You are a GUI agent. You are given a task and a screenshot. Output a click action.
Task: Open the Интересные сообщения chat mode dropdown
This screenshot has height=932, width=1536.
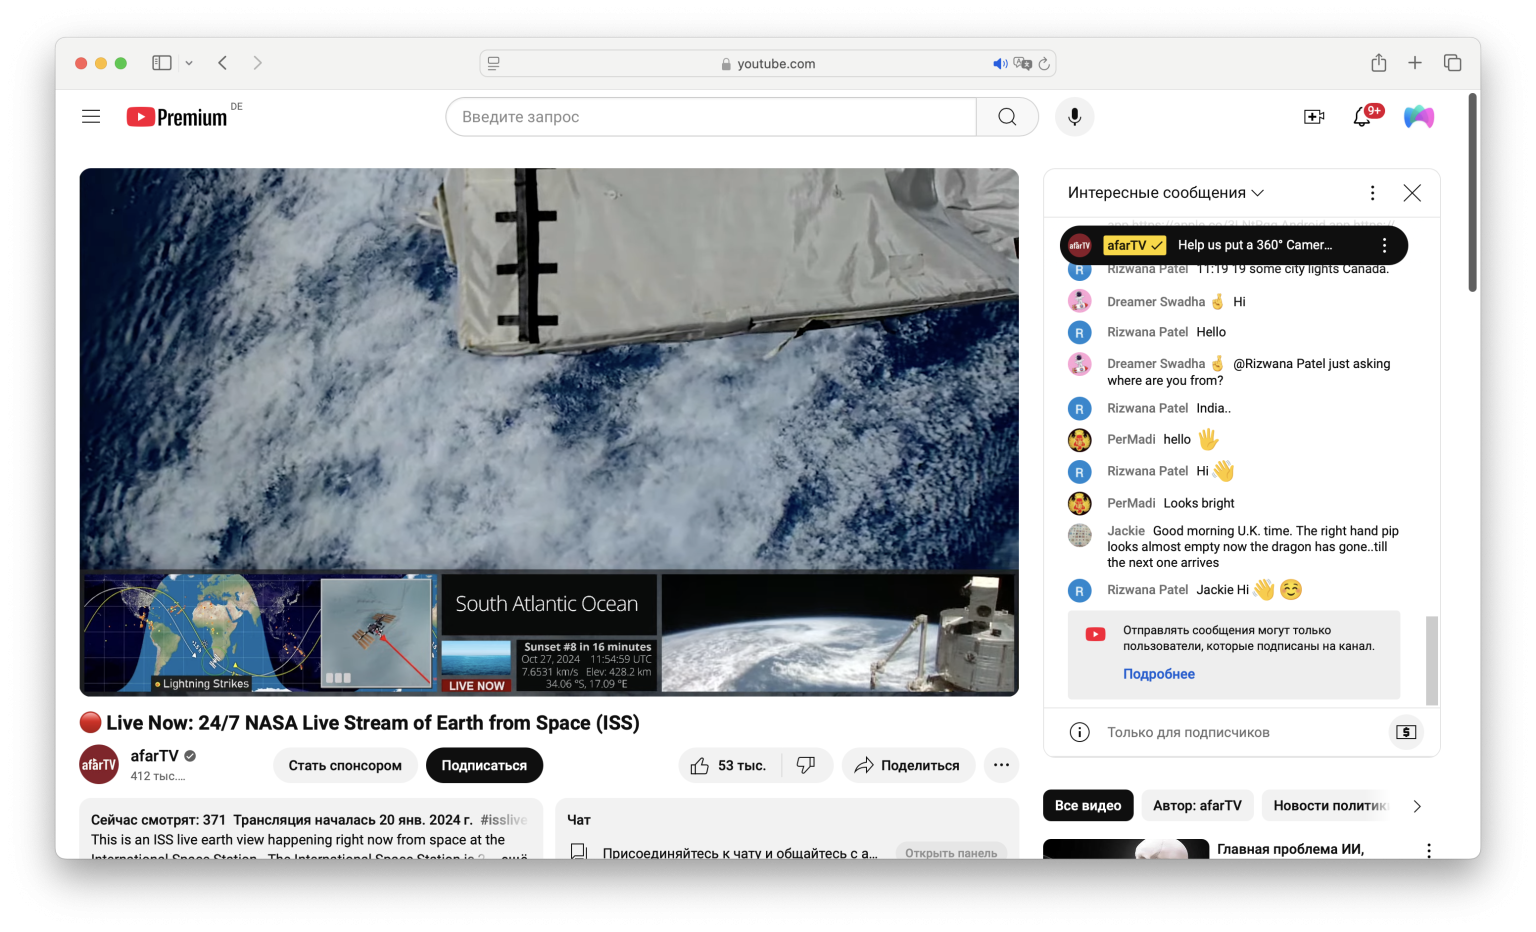click(1163, 192)
